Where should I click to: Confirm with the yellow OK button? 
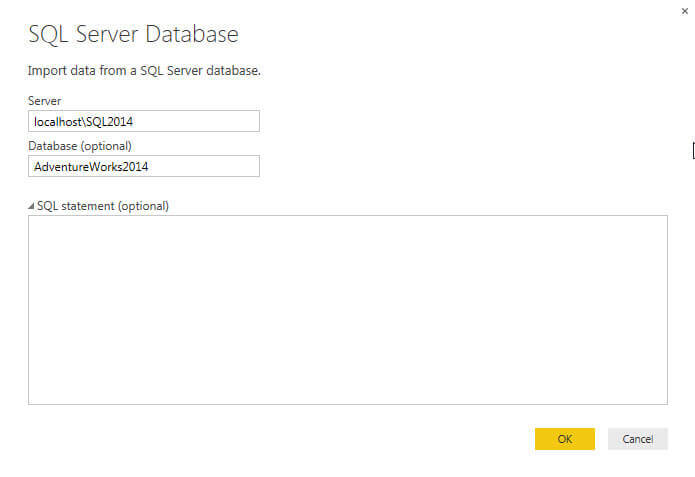click(564, 439)
